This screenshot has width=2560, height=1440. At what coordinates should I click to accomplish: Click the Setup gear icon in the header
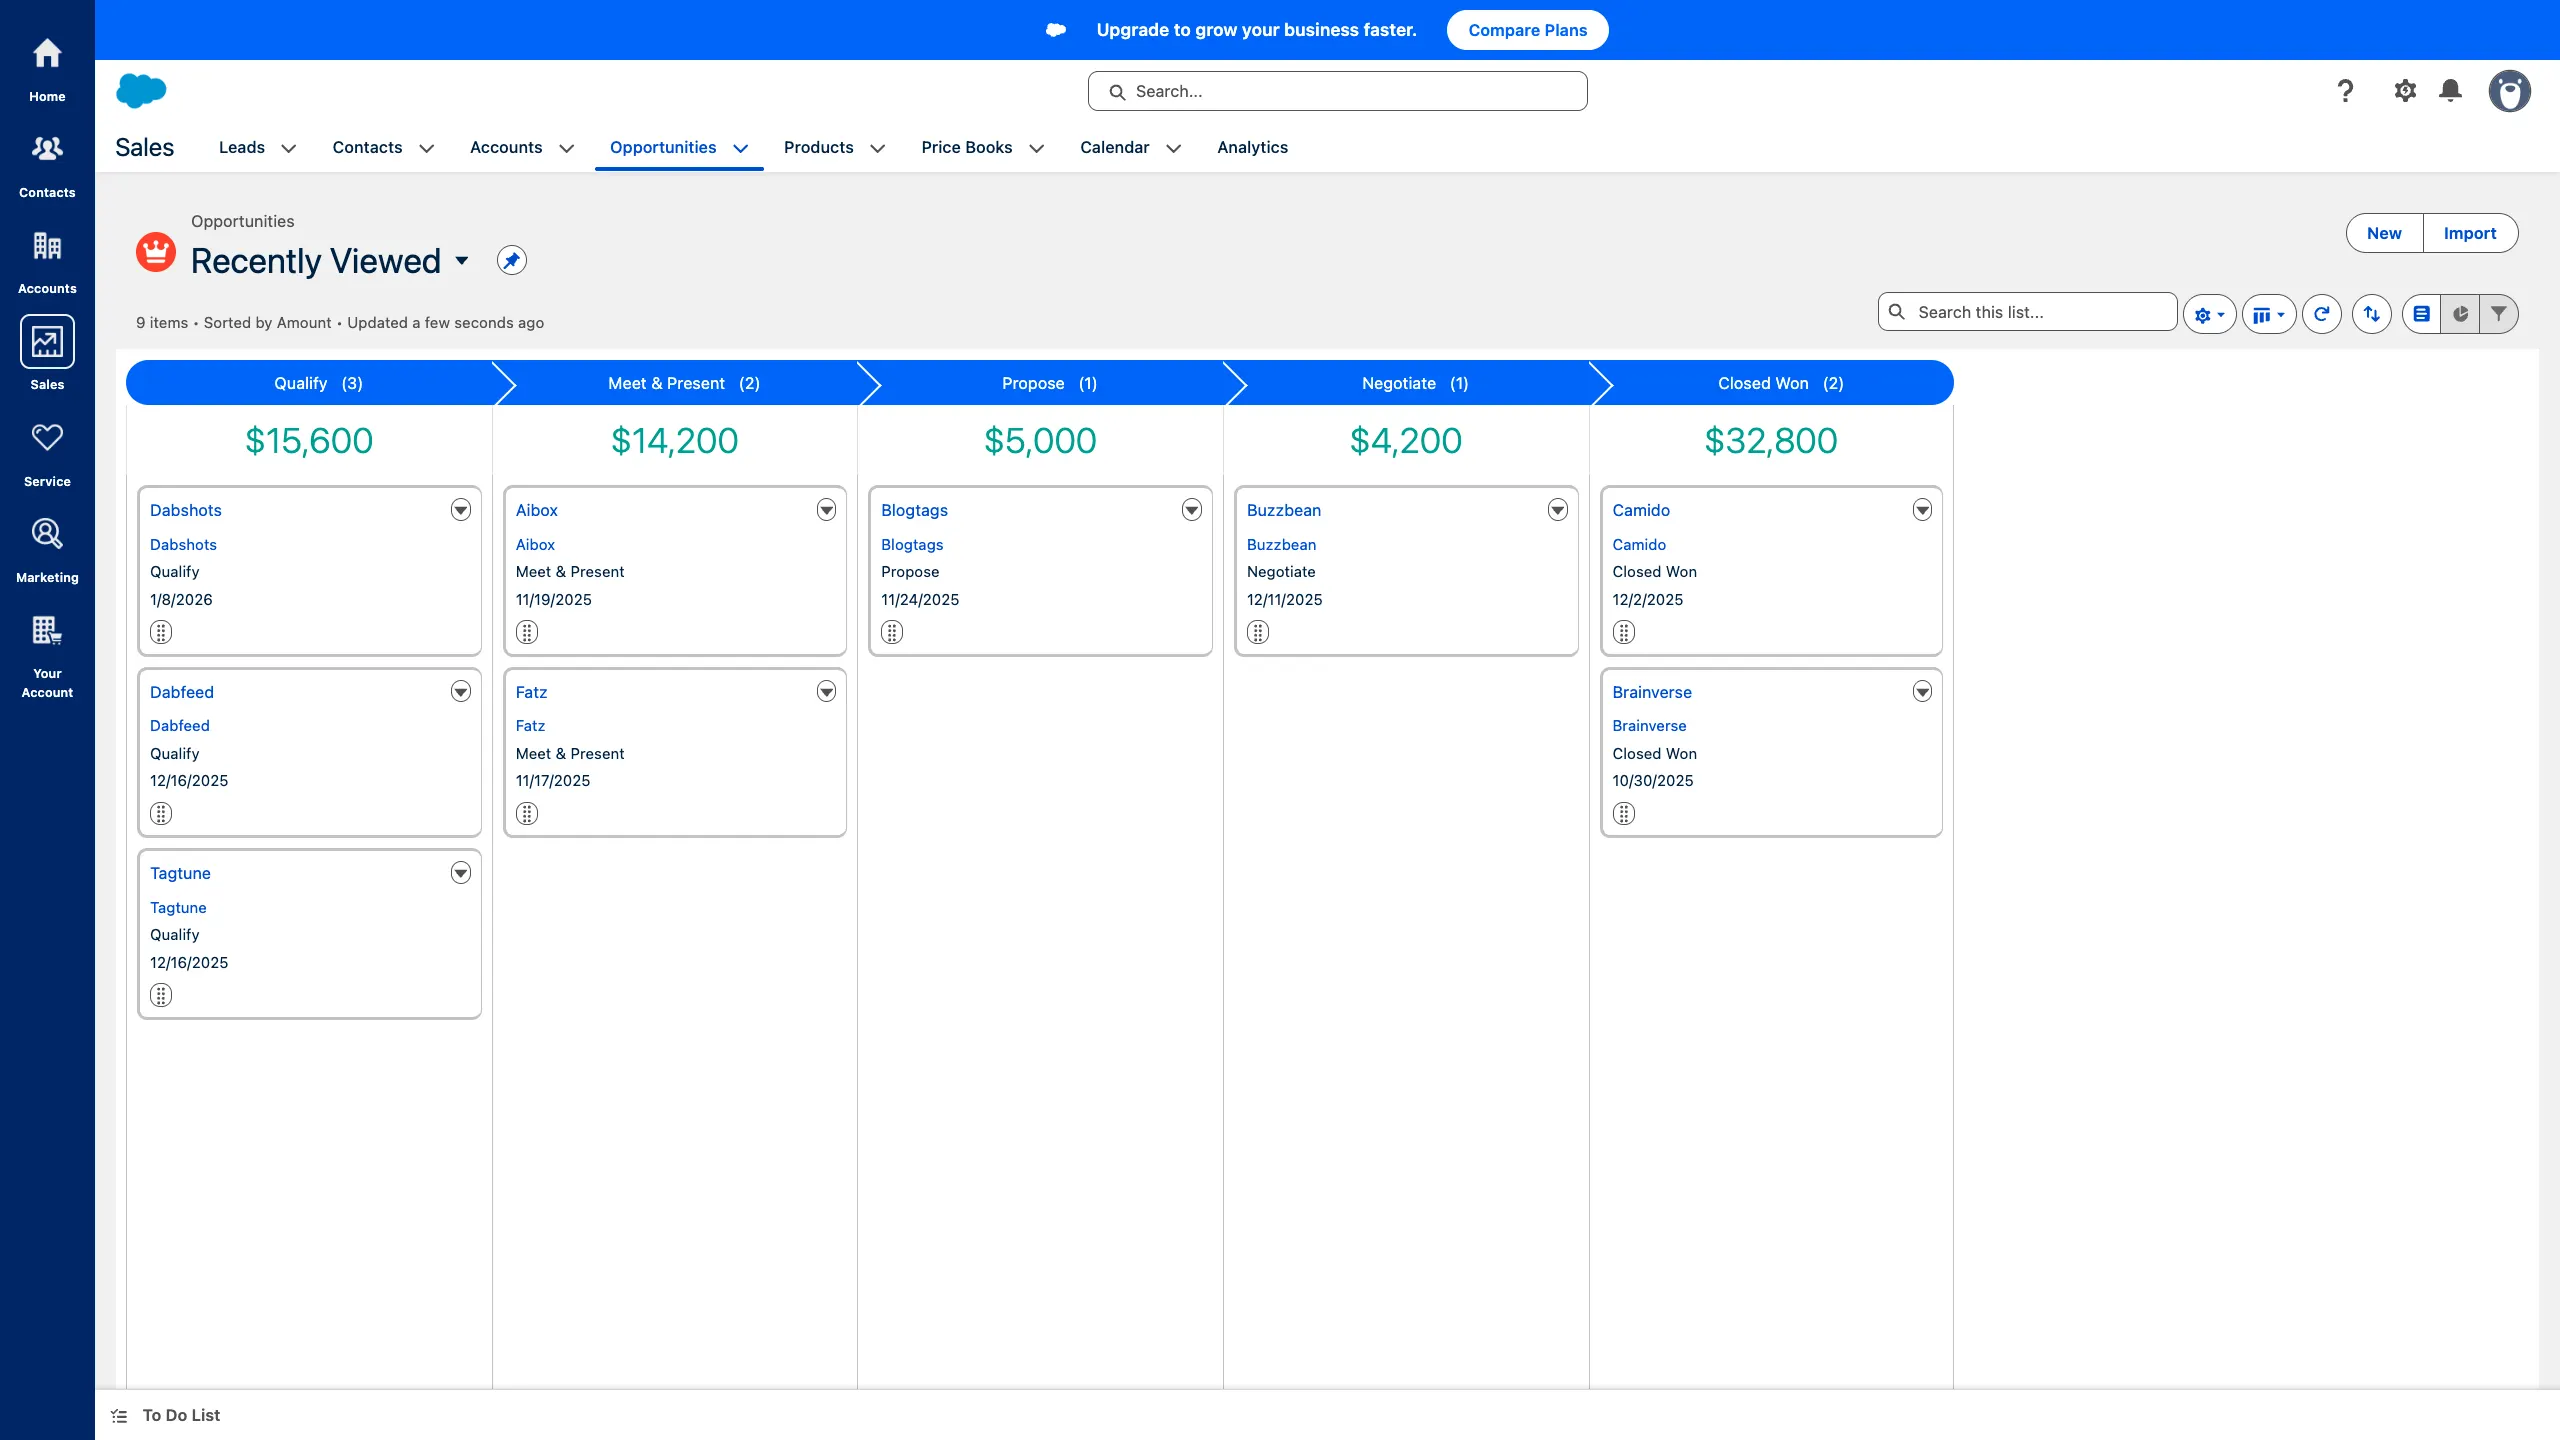(x=2405, y=90)
